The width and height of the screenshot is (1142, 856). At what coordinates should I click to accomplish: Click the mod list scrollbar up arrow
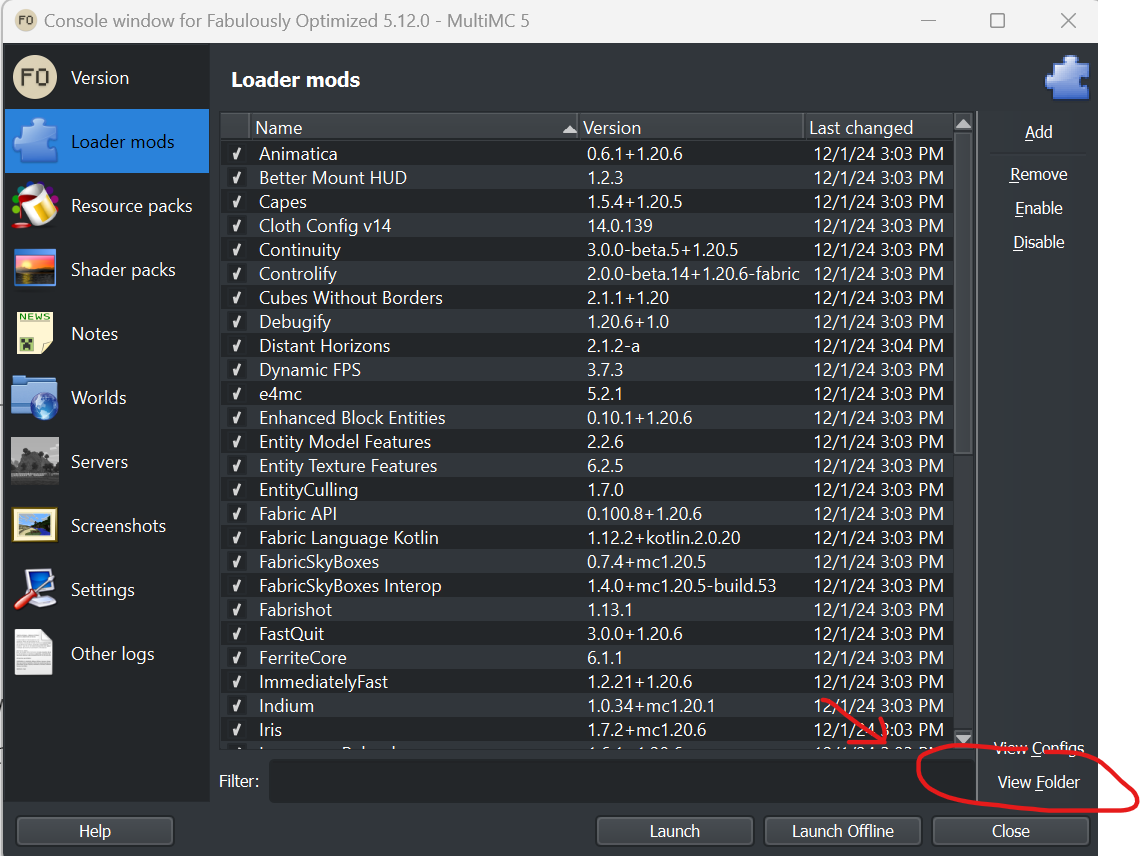point(964,124)
